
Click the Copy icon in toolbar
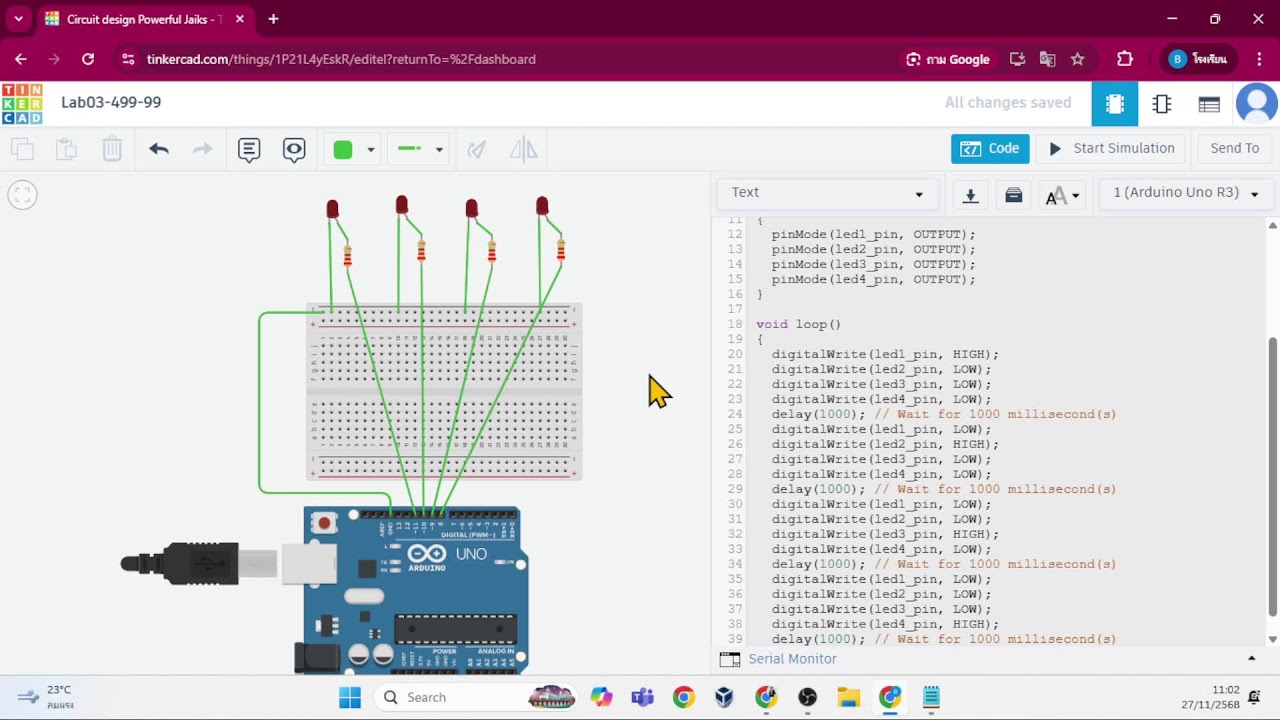(22, 150)
